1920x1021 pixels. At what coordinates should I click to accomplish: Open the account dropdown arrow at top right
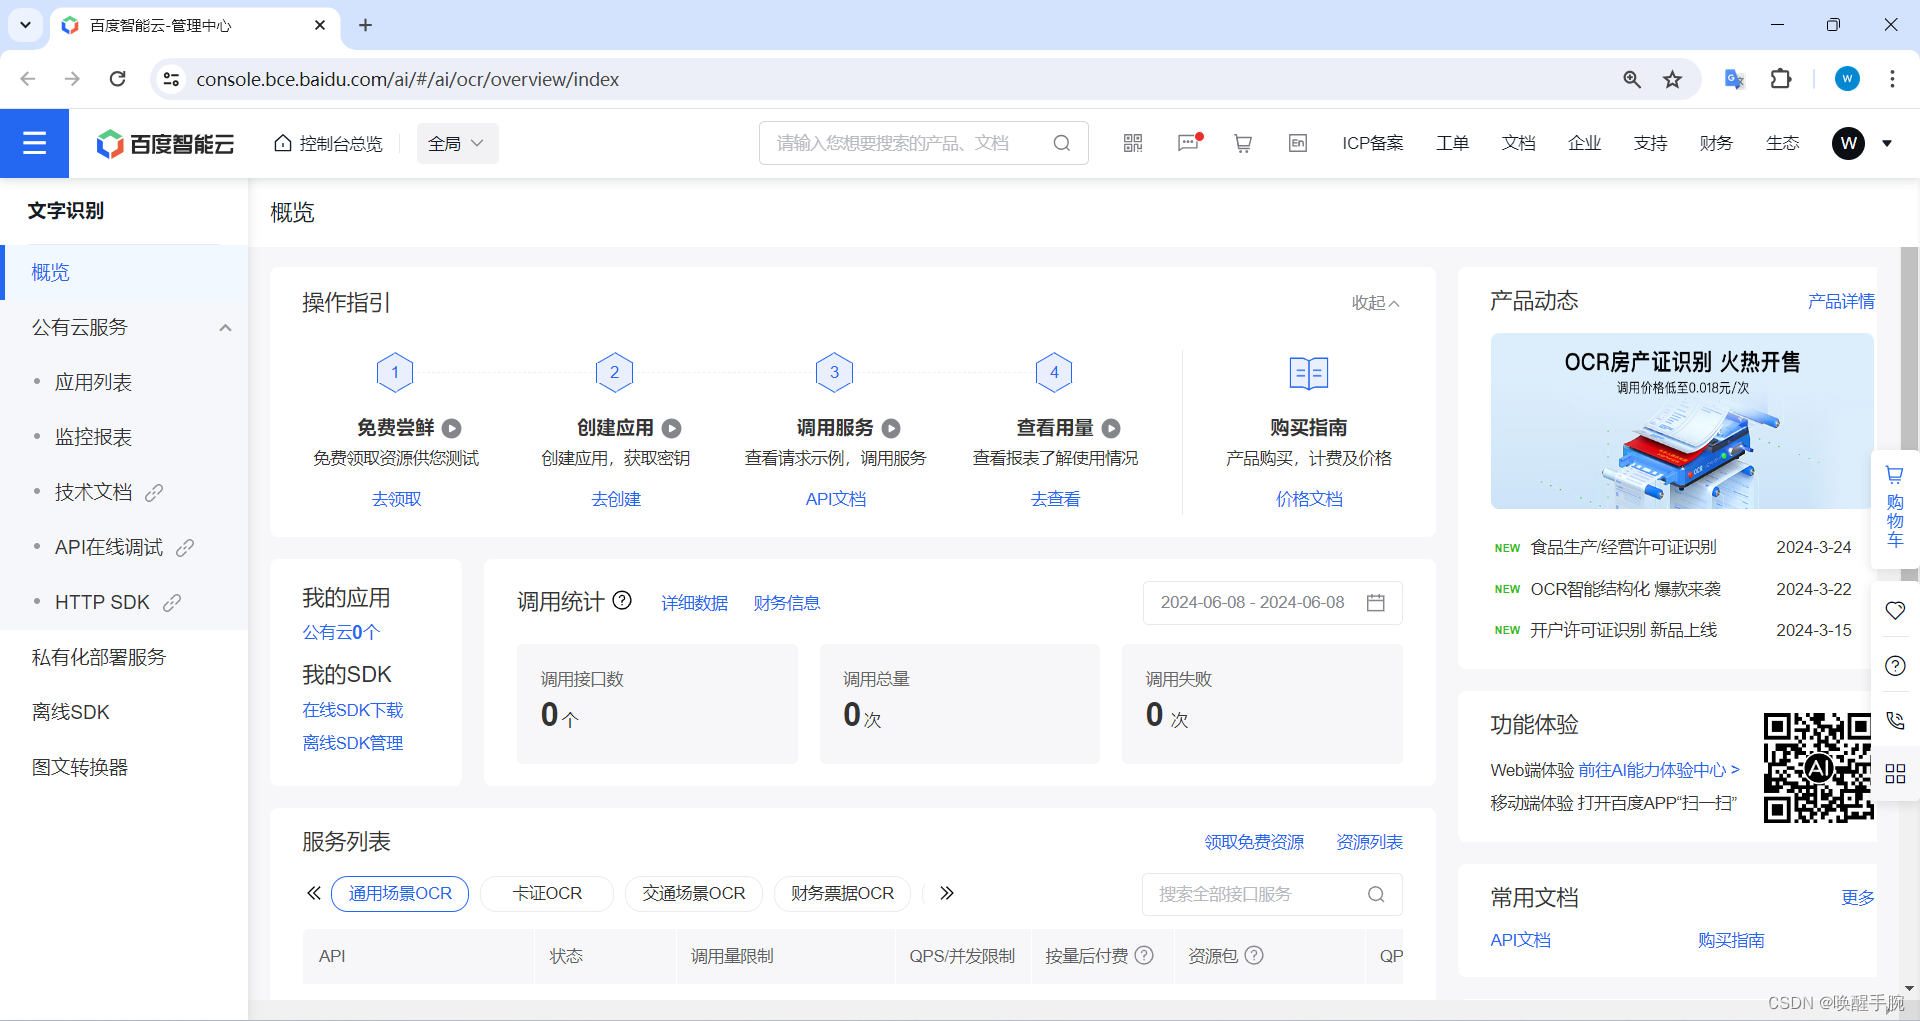tap(1886, 143)
